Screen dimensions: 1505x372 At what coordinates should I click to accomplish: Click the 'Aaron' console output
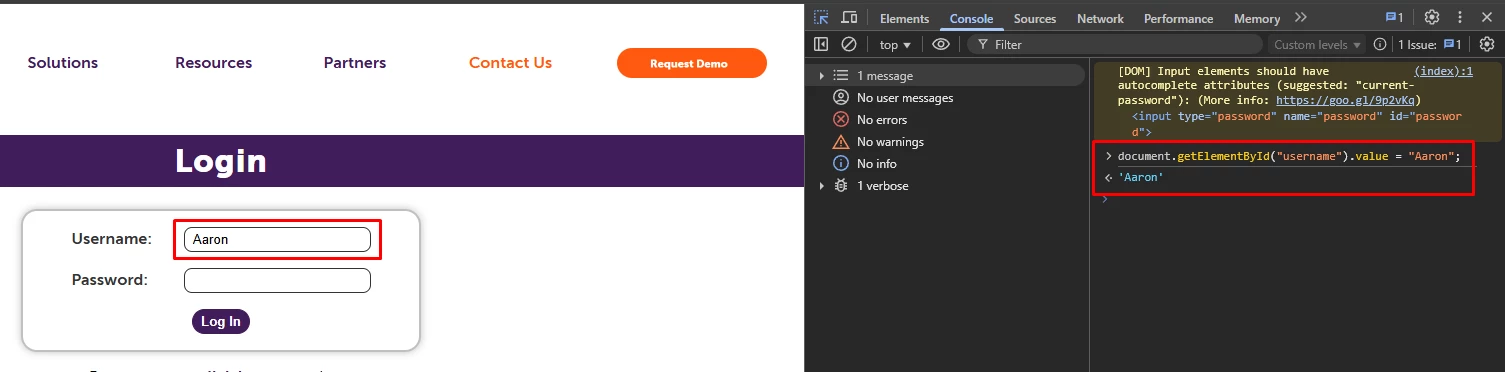[x=1141, y=177]
